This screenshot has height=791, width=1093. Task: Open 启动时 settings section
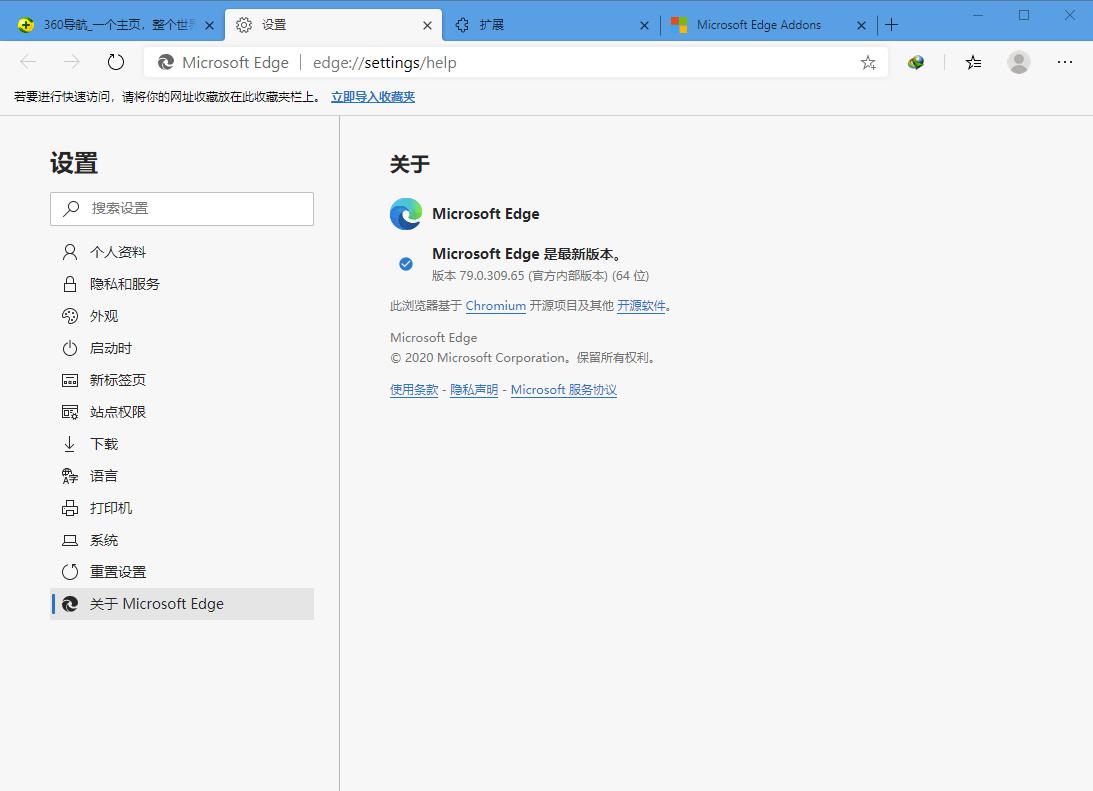tap(182, 348)
